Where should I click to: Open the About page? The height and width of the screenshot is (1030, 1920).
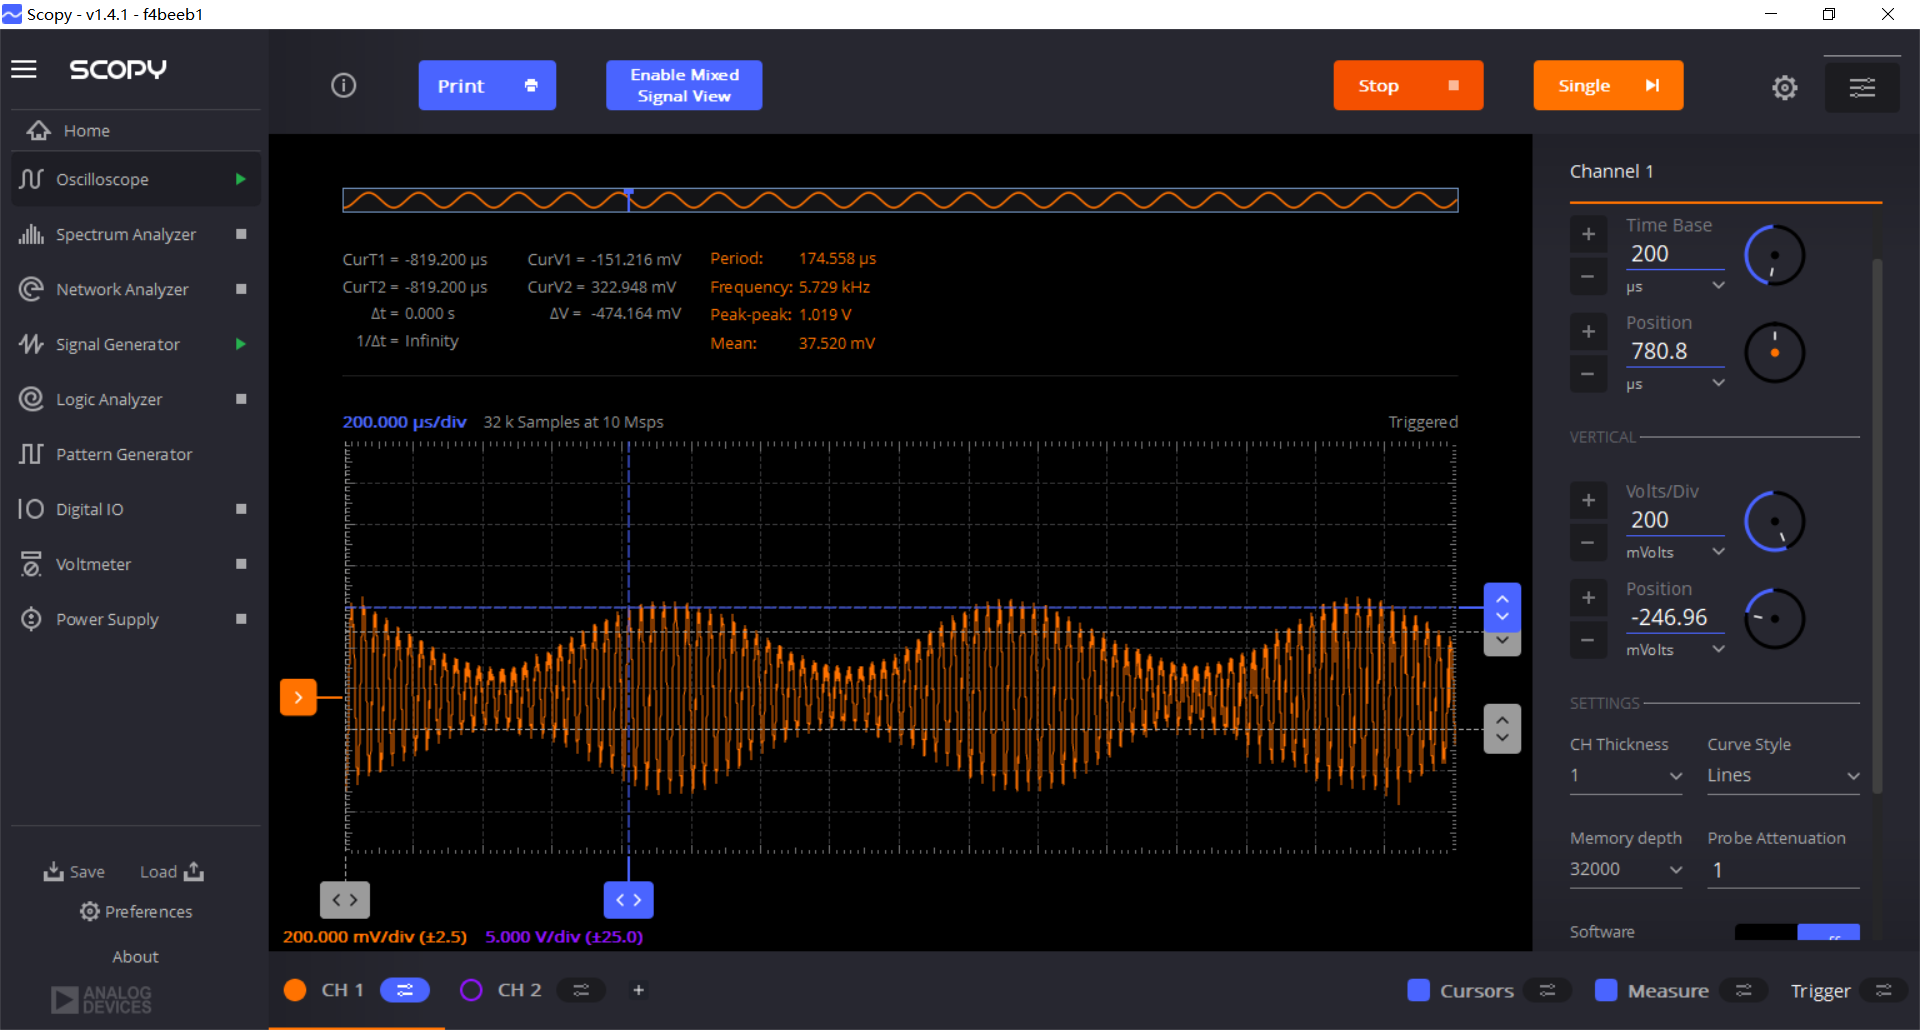(135, 957)
